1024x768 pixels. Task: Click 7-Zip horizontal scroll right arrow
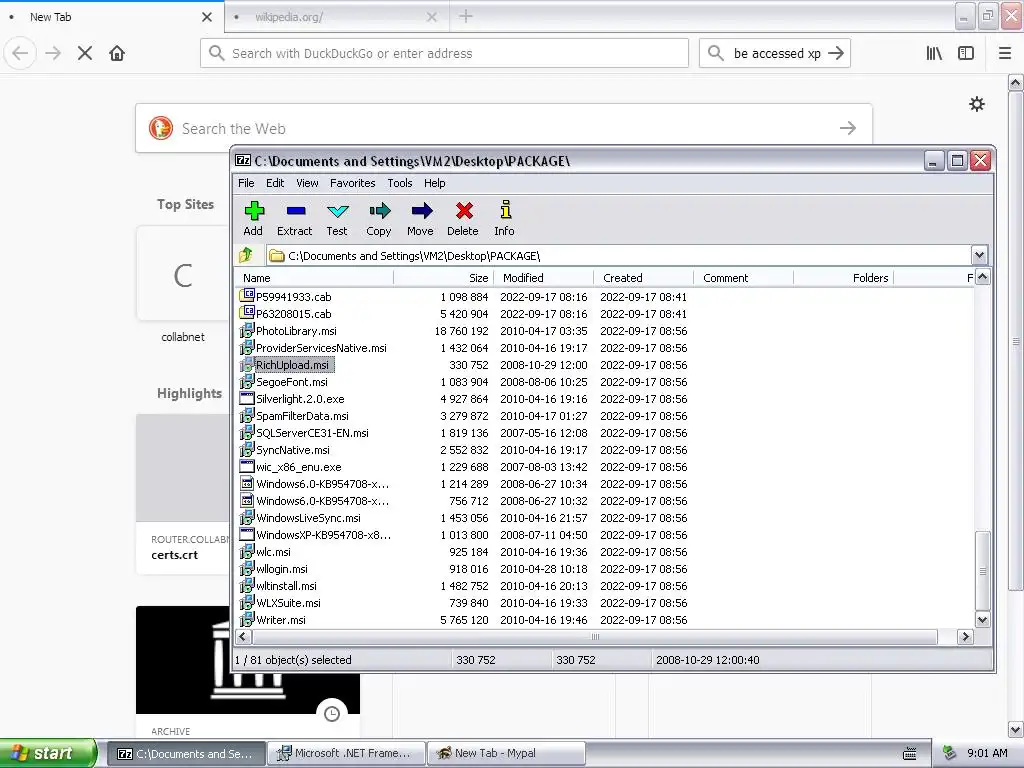click(965, 636)
